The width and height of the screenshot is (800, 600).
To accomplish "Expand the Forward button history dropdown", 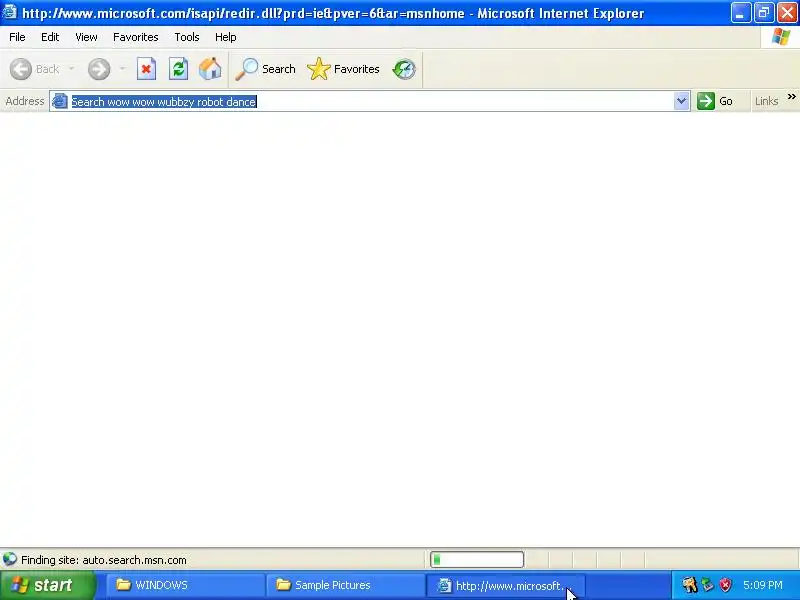I will point(122,69).
